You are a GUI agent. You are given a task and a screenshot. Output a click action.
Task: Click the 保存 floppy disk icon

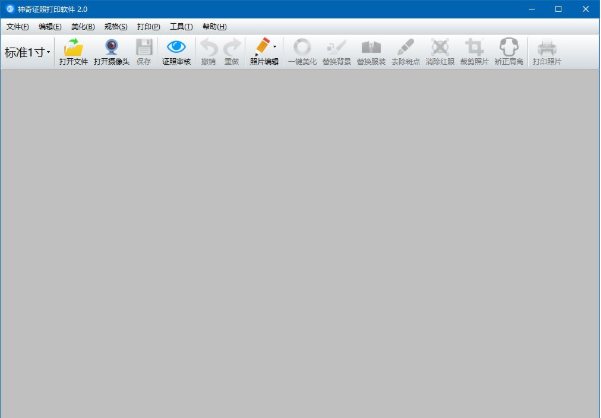click(x=144, y=48)
